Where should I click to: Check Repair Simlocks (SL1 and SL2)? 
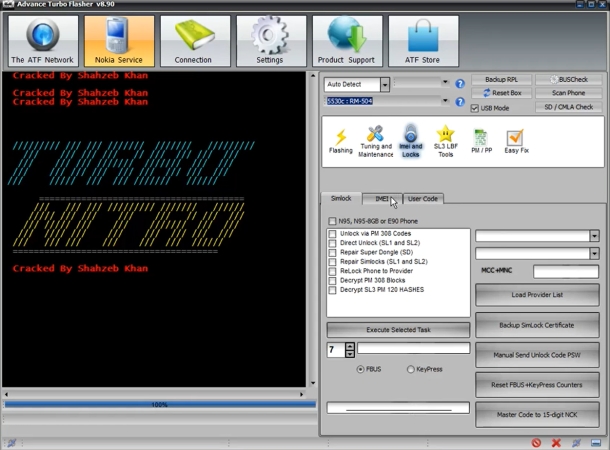332,262
